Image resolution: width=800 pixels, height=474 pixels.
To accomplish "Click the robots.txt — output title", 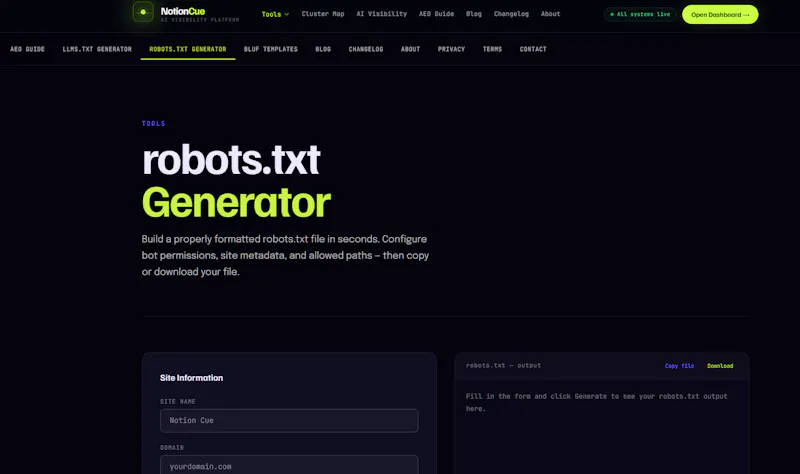I will pyautogui.click(x=503, y=365).
